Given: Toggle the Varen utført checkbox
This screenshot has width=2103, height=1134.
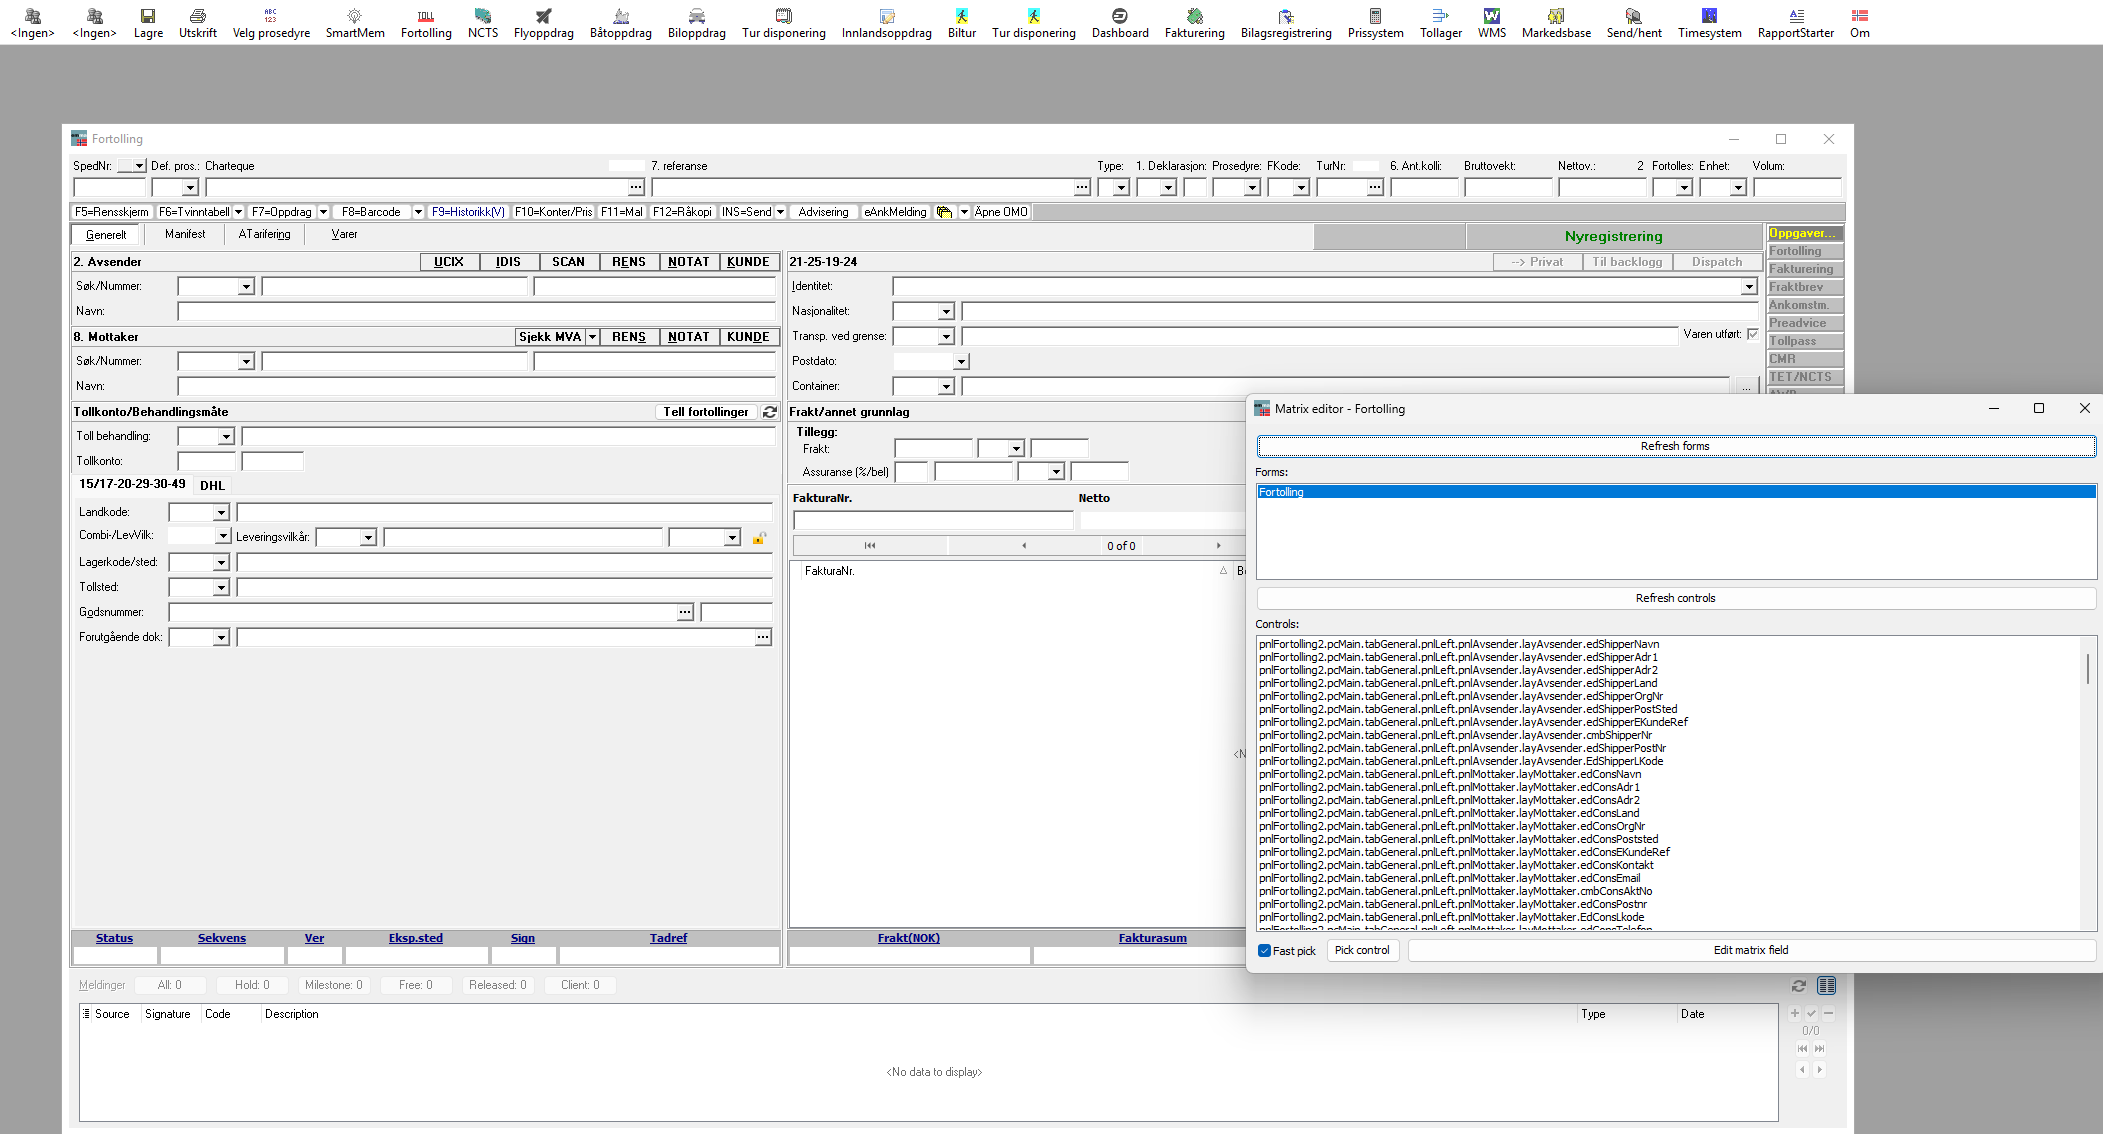Looking at the screenshot, I should [1753, 334].
